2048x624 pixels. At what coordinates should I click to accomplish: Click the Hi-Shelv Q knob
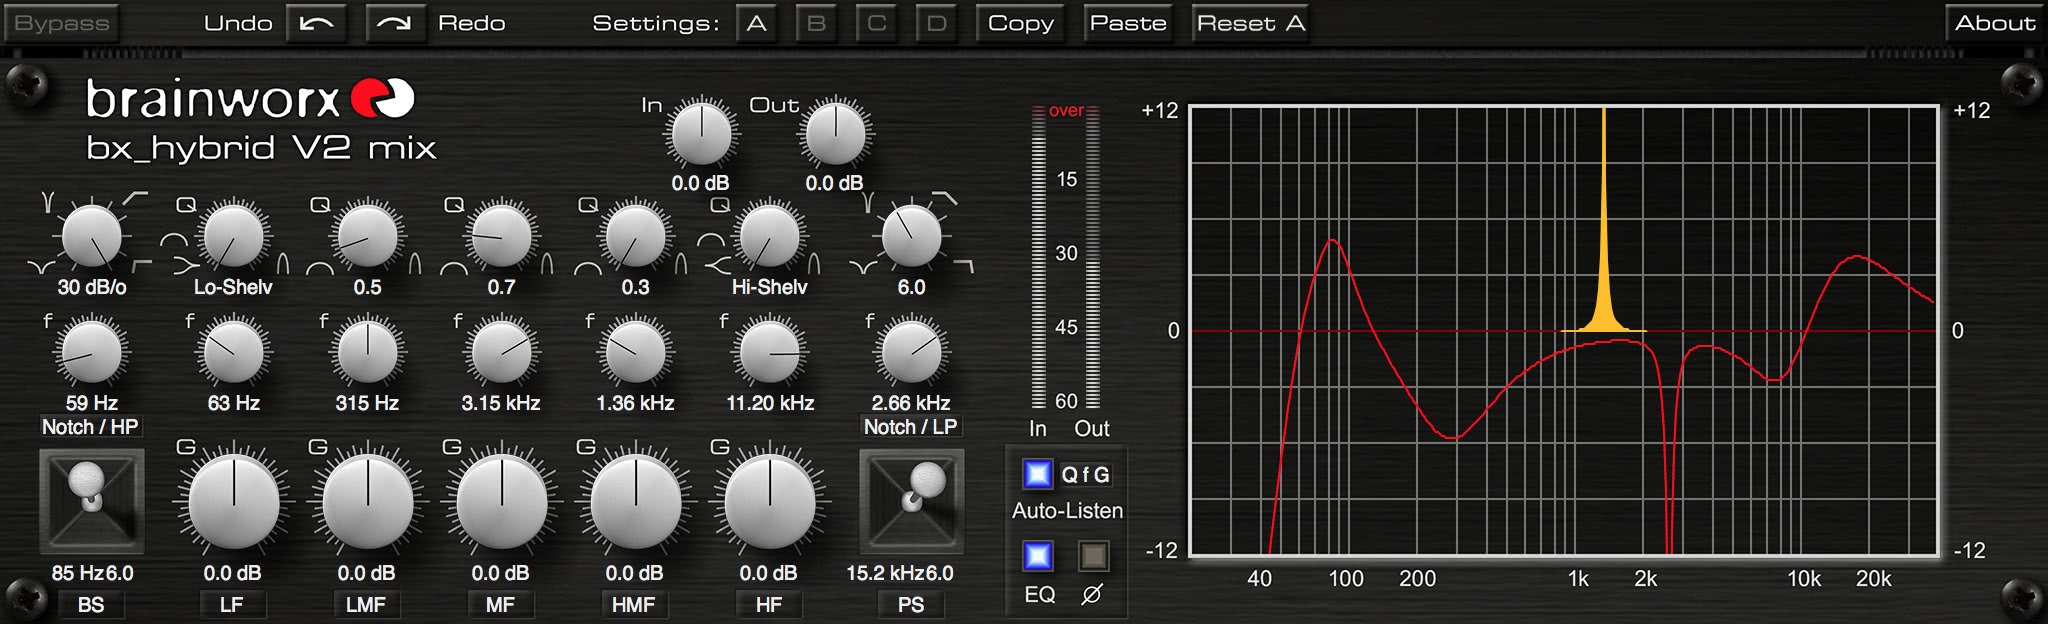pos(769,236)
